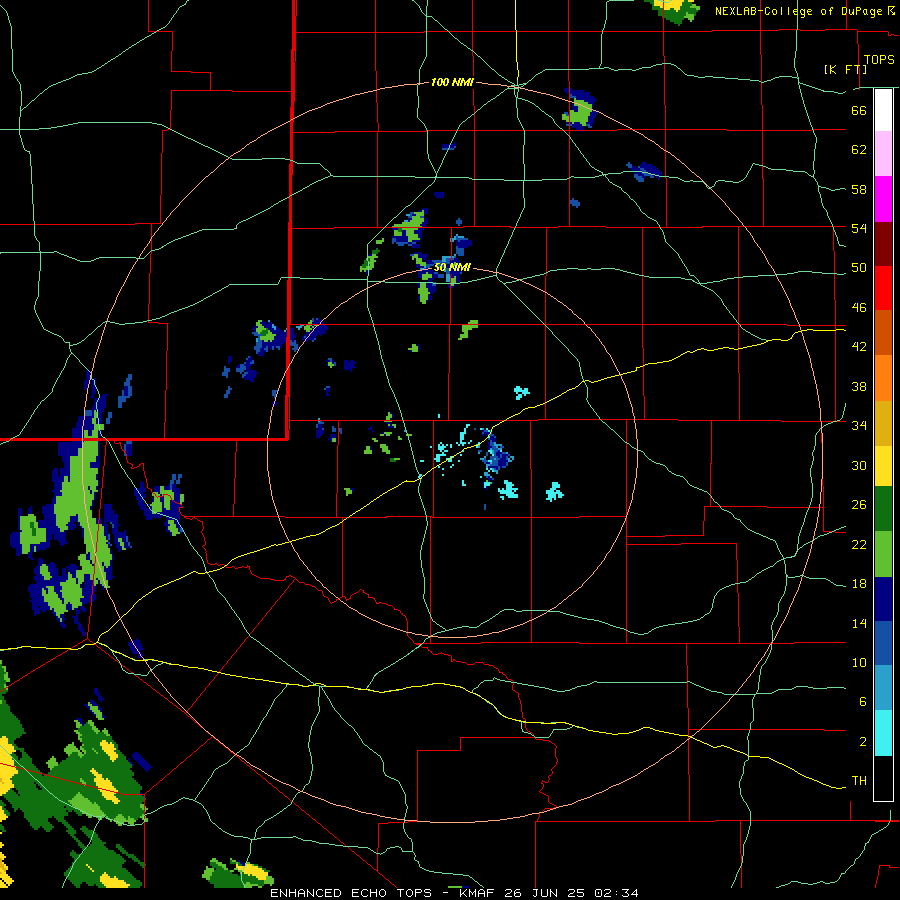Image resolution: width=900 pixels, height=900 pixels.
Task: Click the light pink legend swatch
Action: pos(883,154)
